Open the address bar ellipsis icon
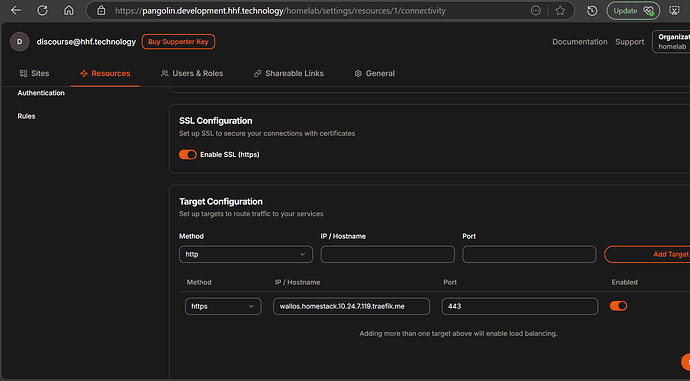 click(536, 11)
